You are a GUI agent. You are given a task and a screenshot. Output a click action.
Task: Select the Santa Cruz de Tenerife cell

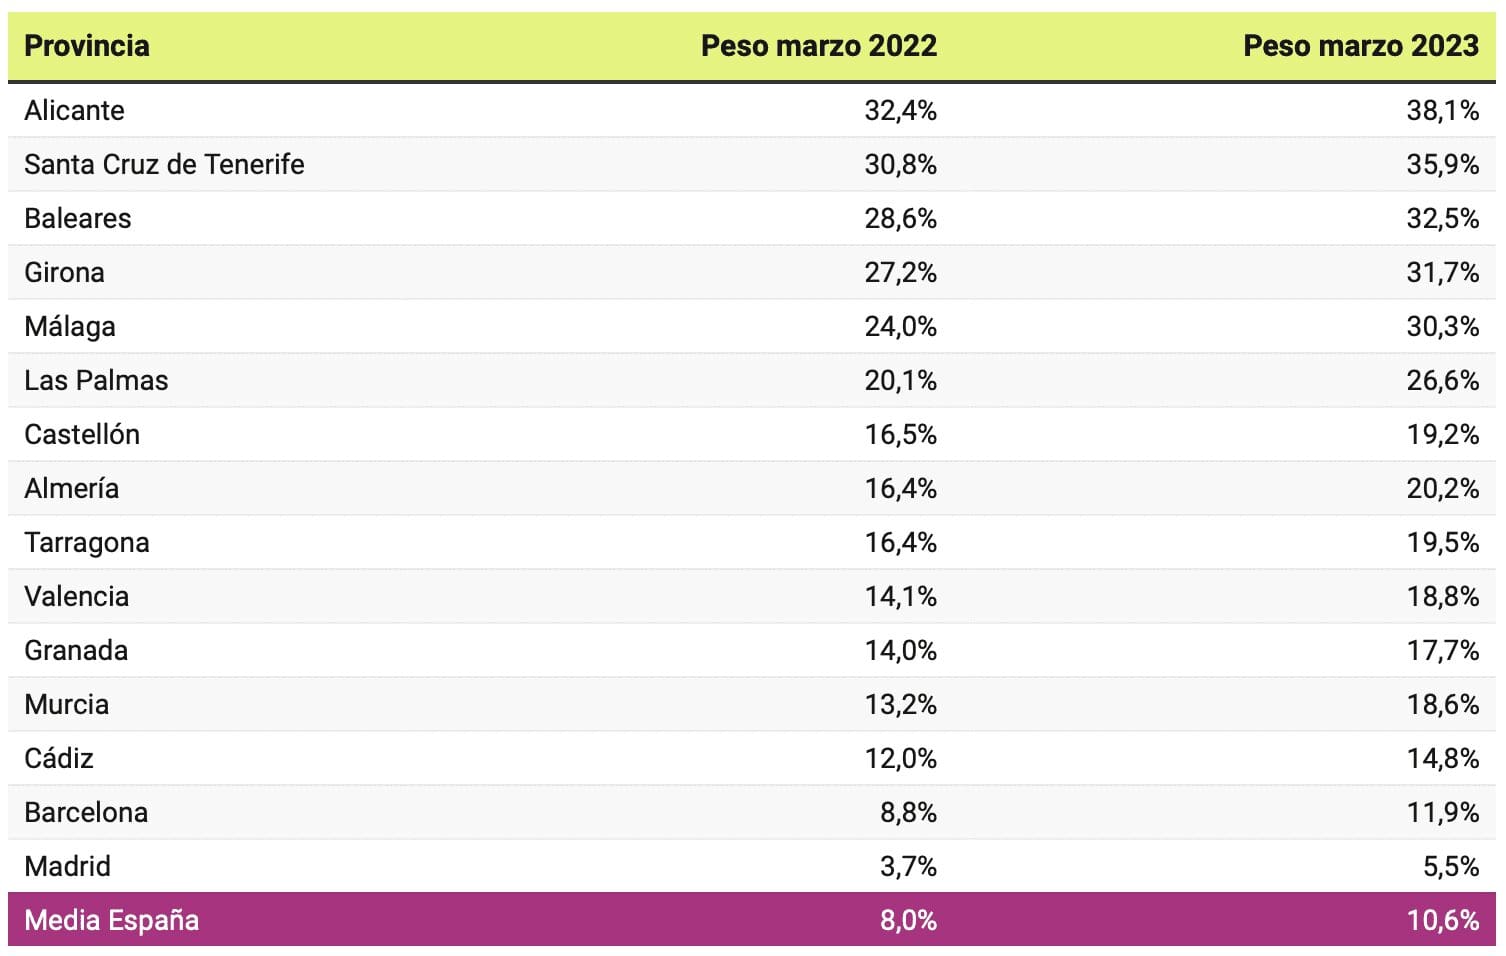pos(164,164)
